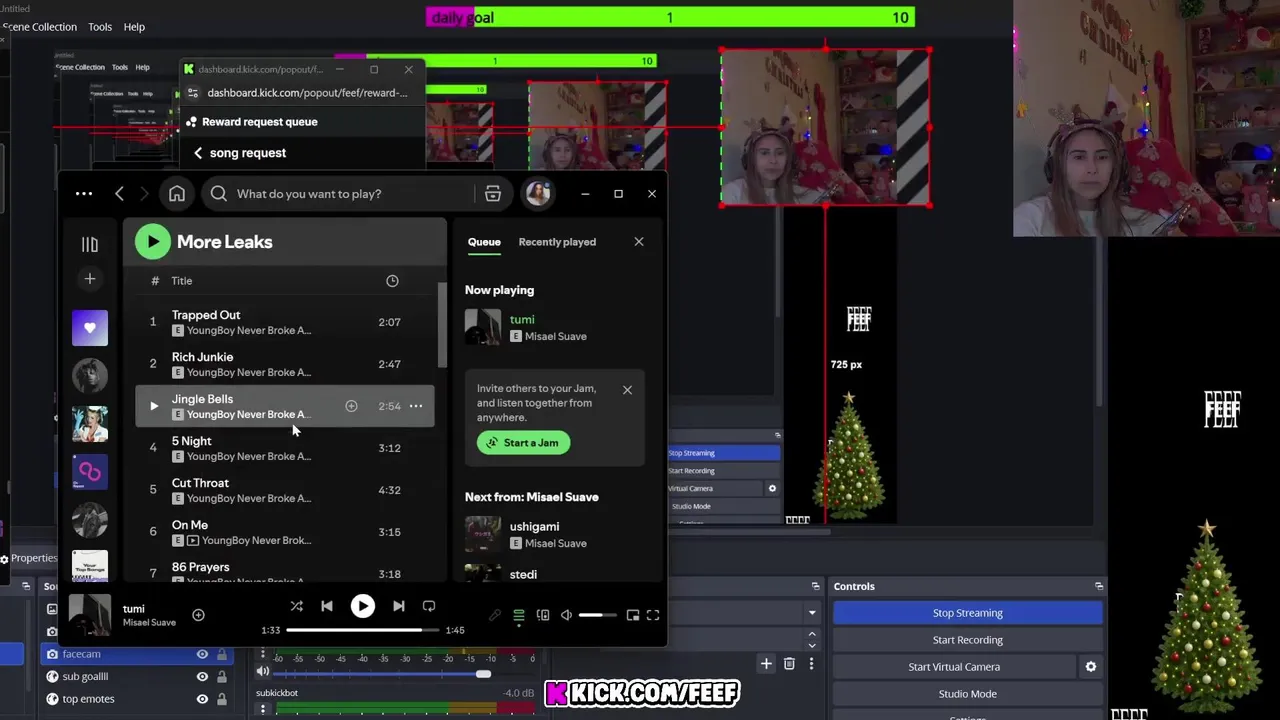Screen dimensions: 1280x720
Task: Open more options for Jingle Bells
Action: (416, 406)
